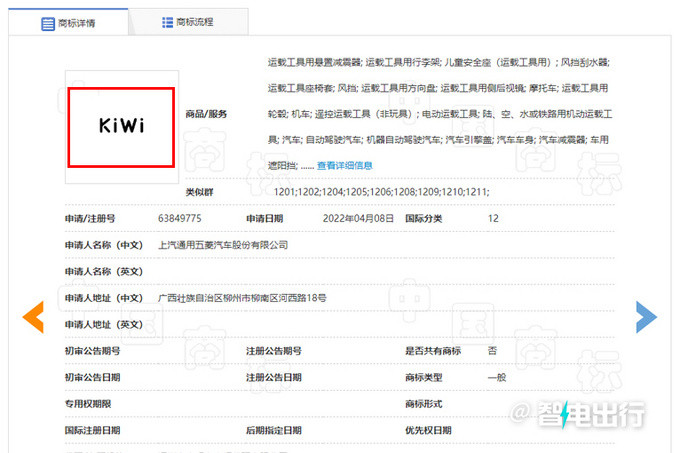Select similar group codes 1201;1202;1204…
The image size is (680, 453).
pyautogui.click(x=382, y=192)
